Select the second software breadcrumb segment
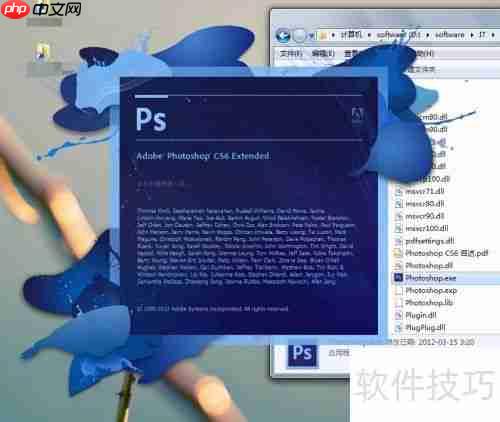Viewport: 500px width, 422px height. coord(450,35)
